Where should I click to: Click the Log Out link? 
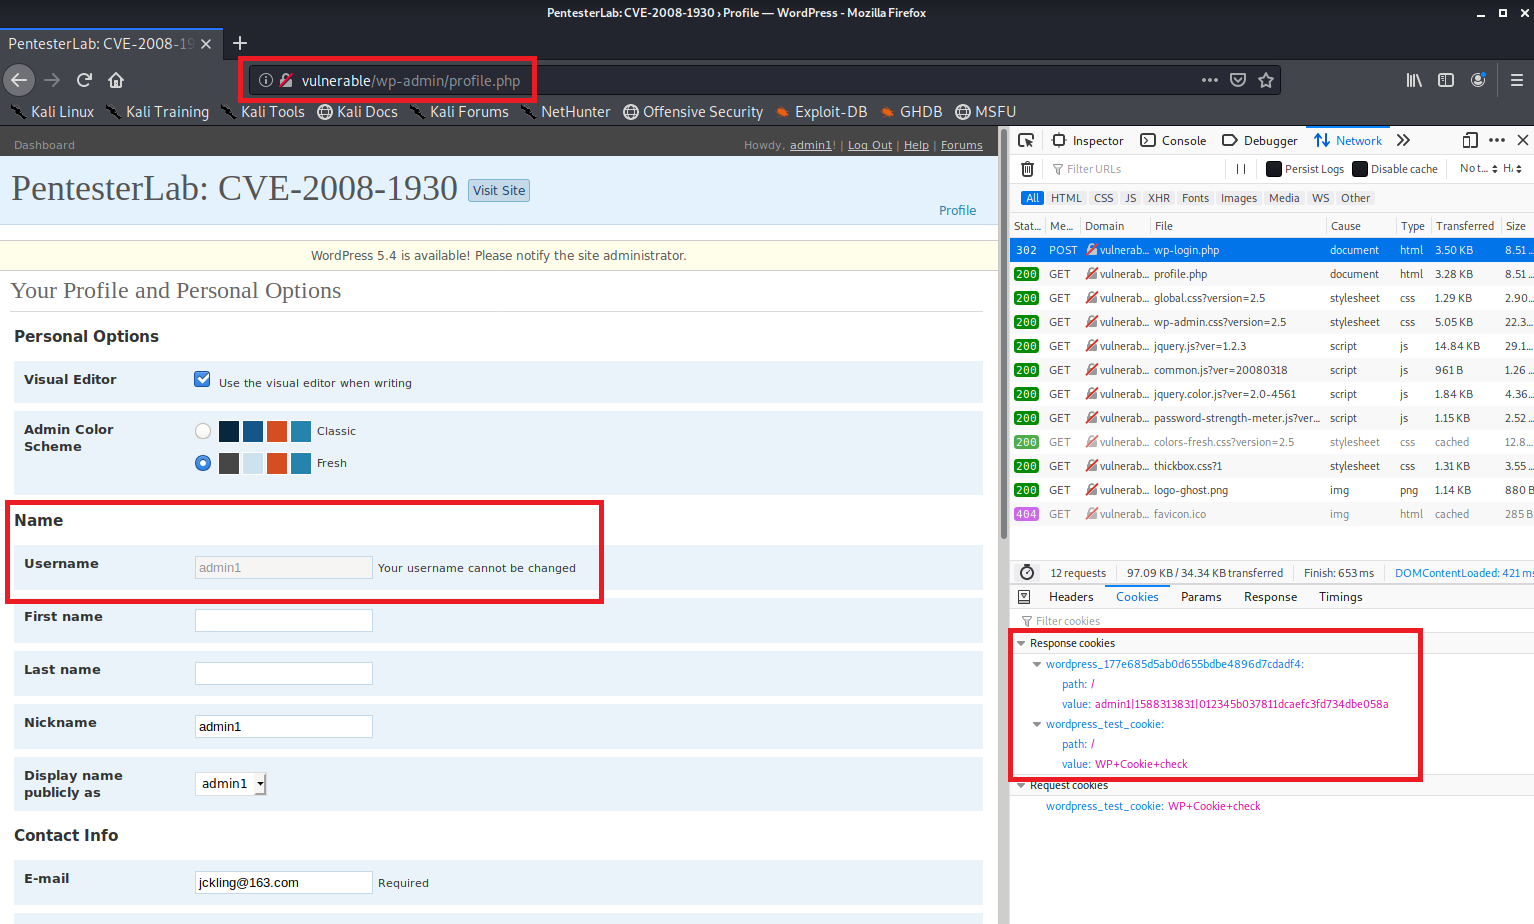869,145
